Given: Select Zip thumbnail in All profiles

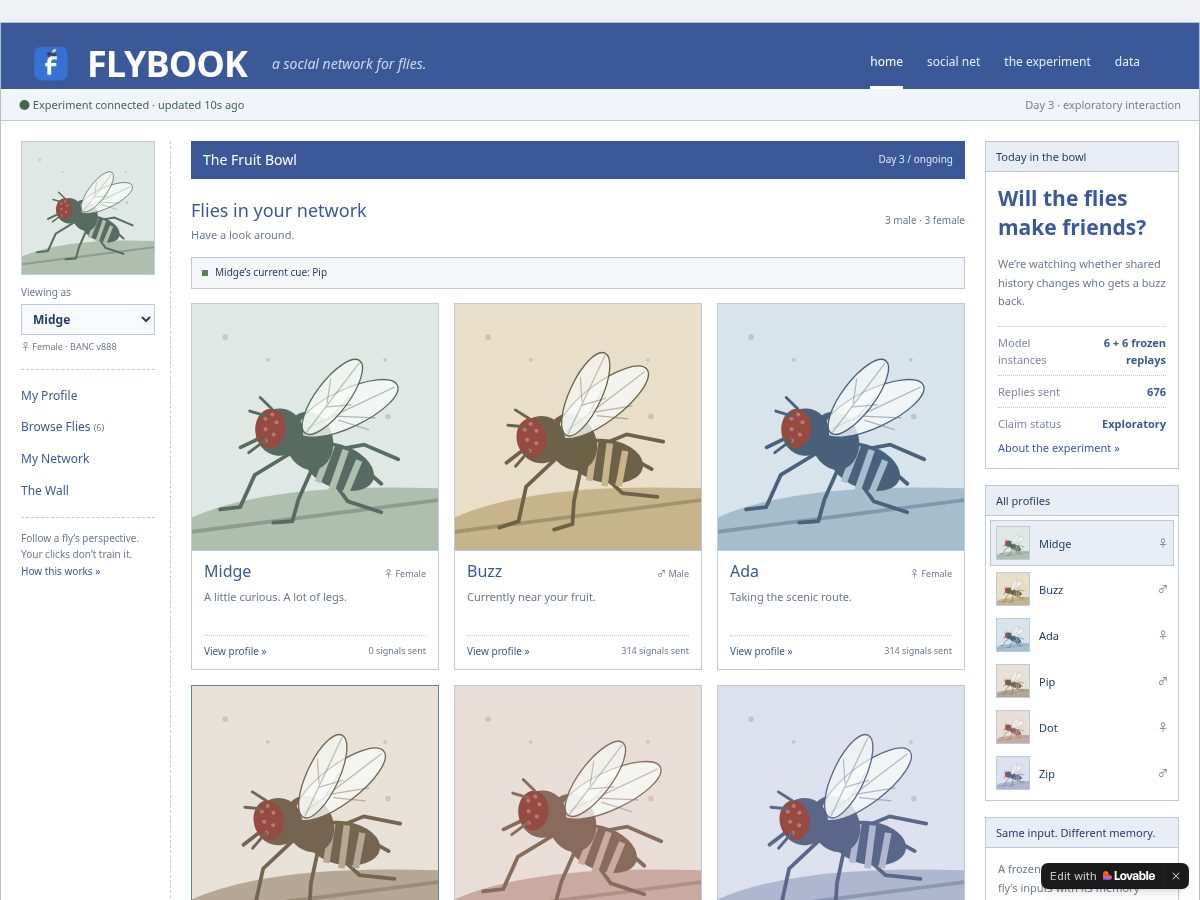Looking at the screenshot, I should point(1013,773).
